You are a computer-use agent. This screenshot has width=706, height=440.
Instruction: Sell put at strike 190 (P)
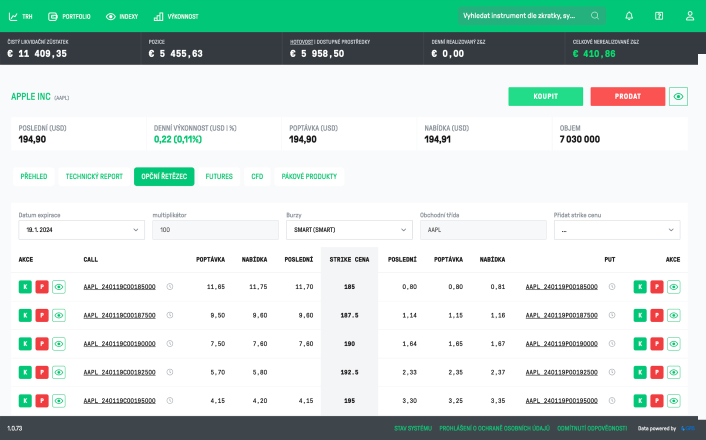coord(657,344)
